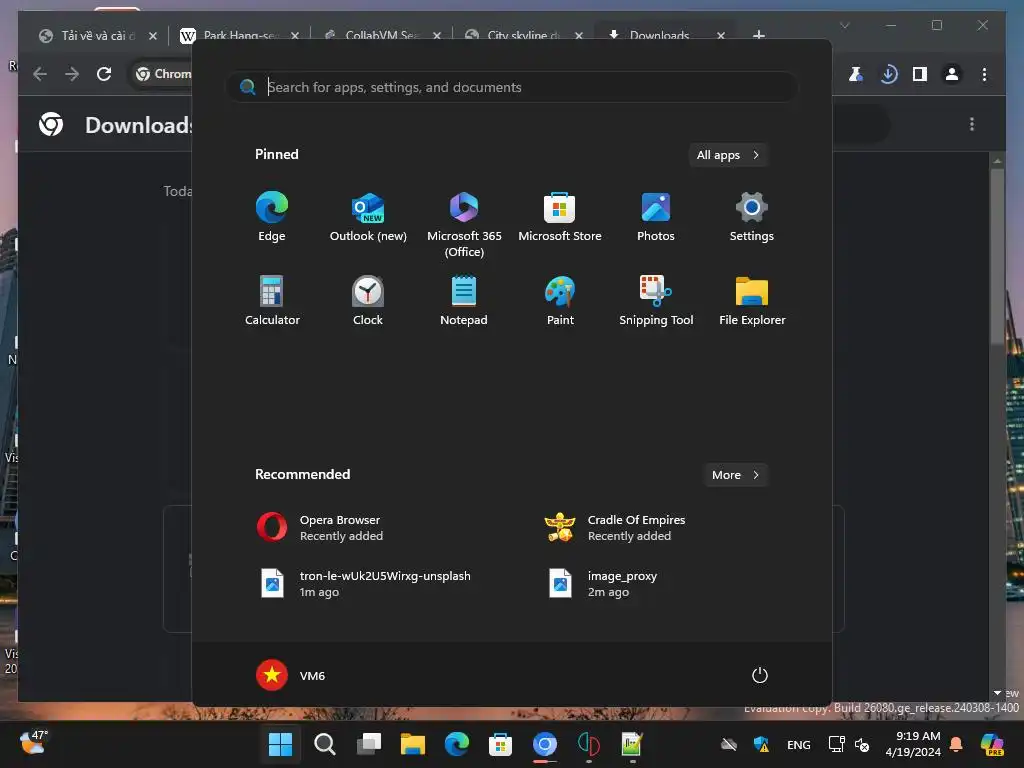Viewport: 1024px width, 768px height.
Task: Open Task View on taskbar
Action: coord(369,744)
